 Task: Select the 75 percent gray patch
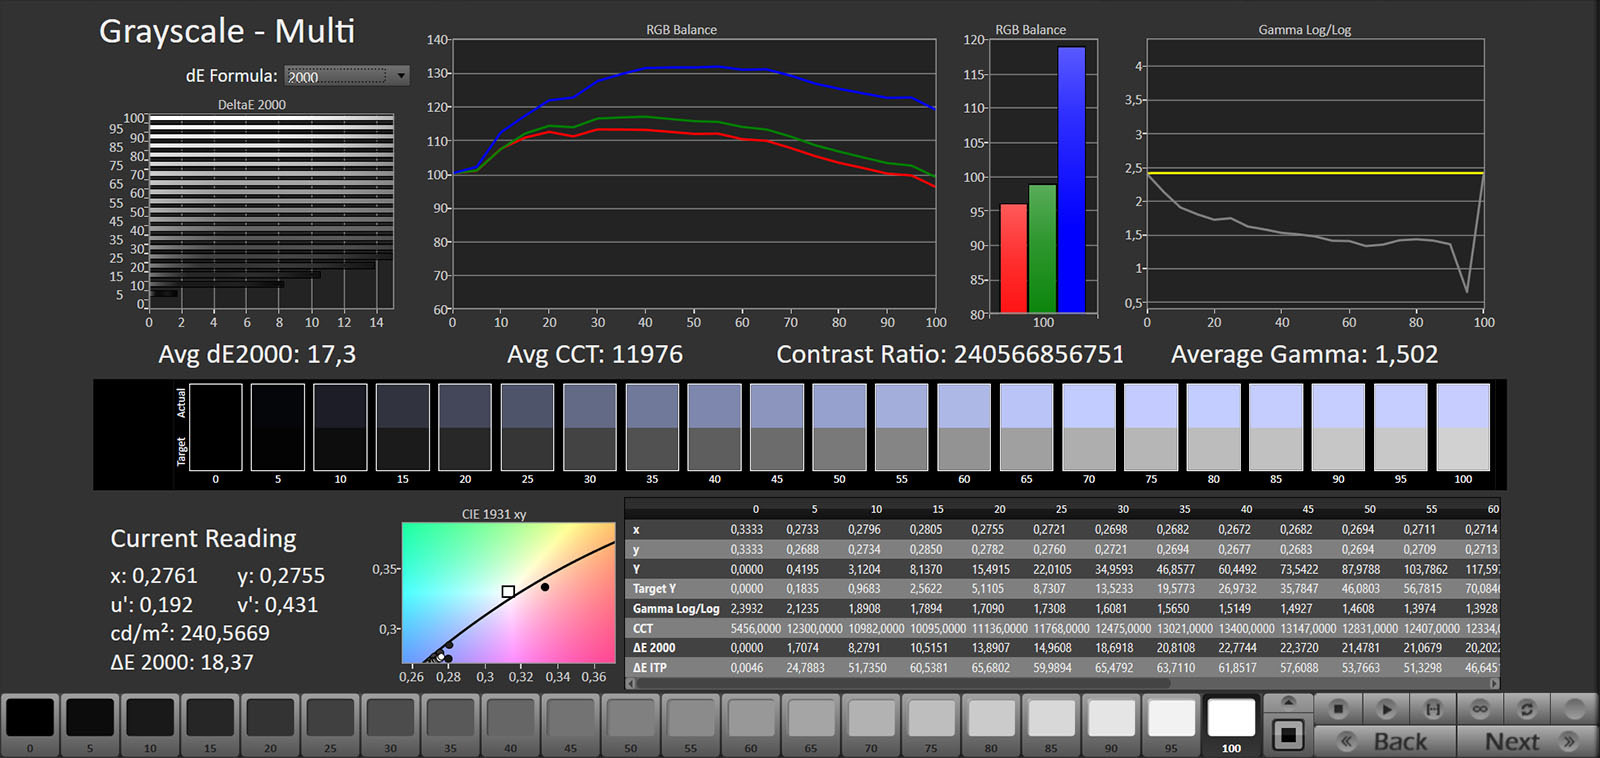point(931,718)
